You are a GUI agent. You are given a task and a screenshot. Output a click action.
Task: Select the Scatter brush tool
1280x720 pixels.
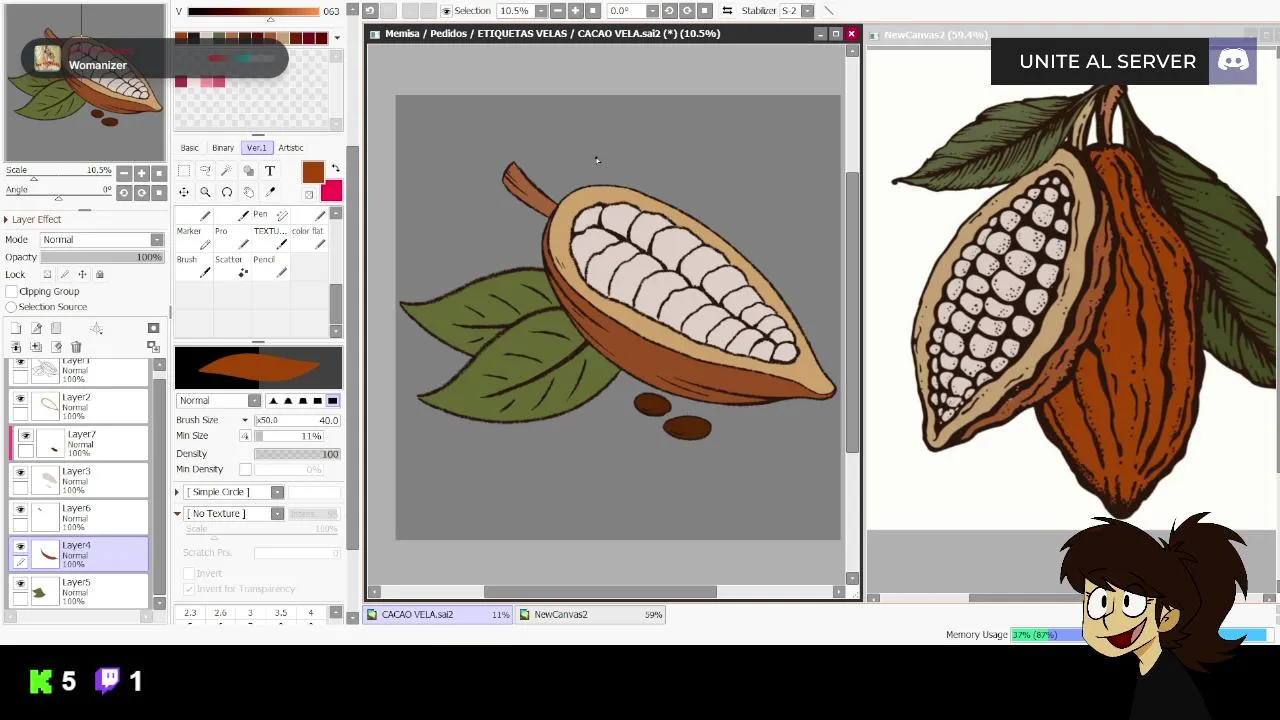point(233,266)
